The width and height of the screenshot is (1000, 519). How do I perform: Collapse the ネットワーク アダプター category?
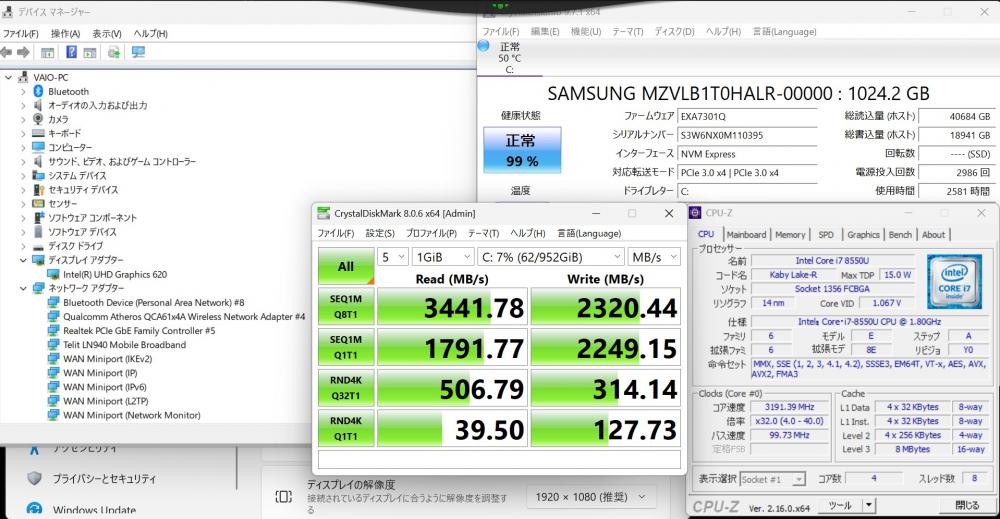[23, 288]
